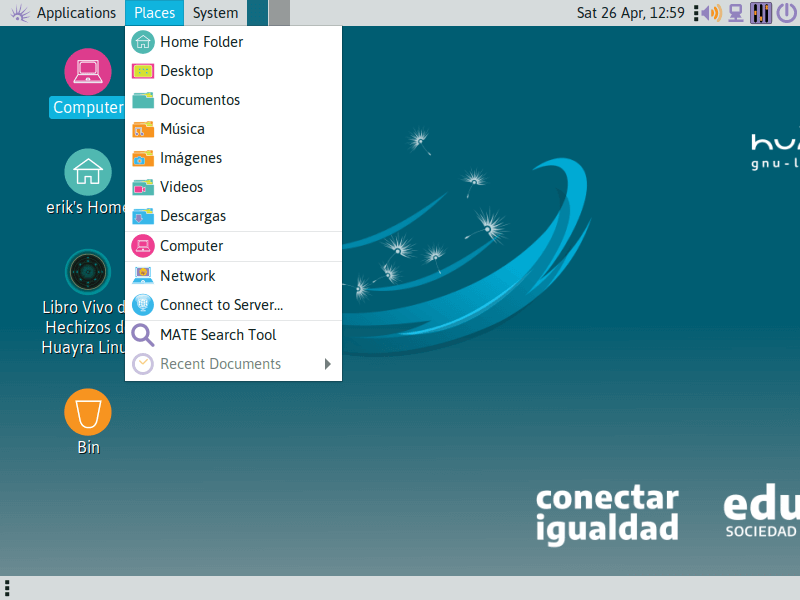
Task: Select the Recent Documents entry
Action: [x=233, y=364]
